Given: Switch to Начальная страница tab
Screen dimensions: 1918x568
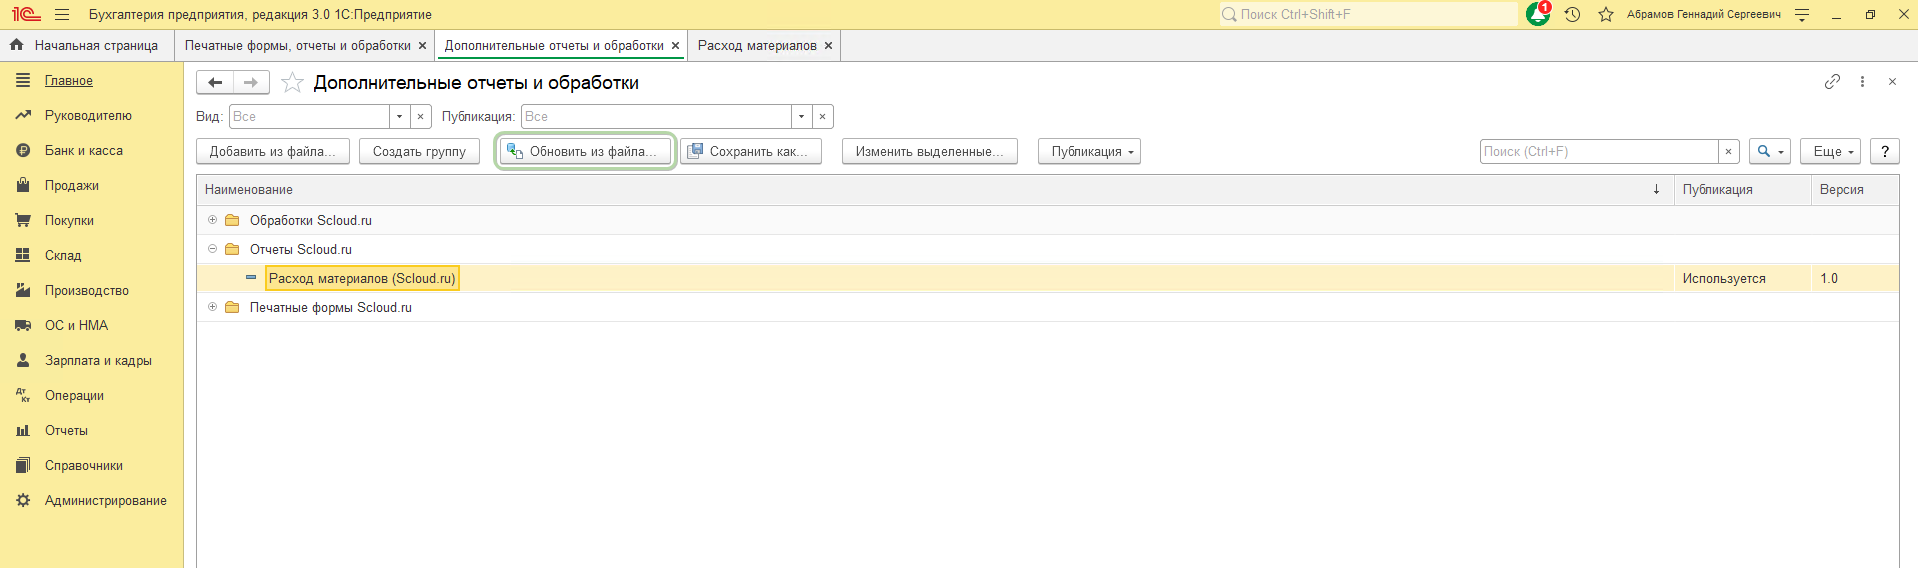Looking at the screenshot, I should click(87, 46).
